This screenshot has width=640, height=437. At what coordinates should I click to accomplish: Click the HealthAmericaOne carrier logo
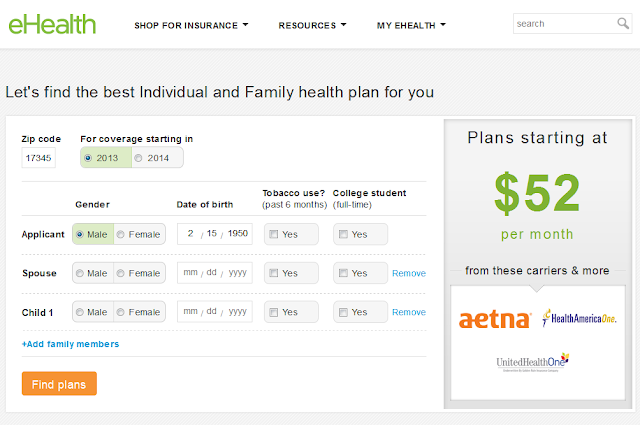(x=579, y=318)
